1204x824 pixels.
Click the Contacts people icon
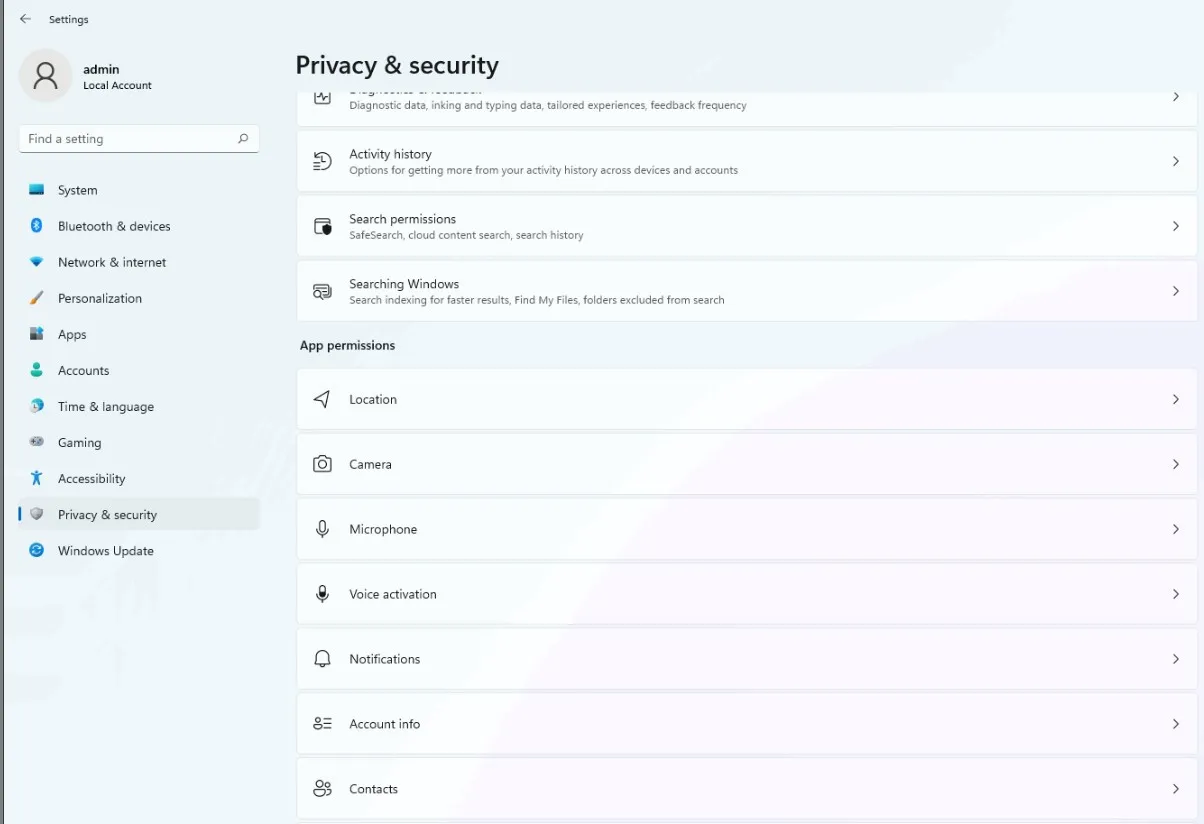click(x=322, y=789)
